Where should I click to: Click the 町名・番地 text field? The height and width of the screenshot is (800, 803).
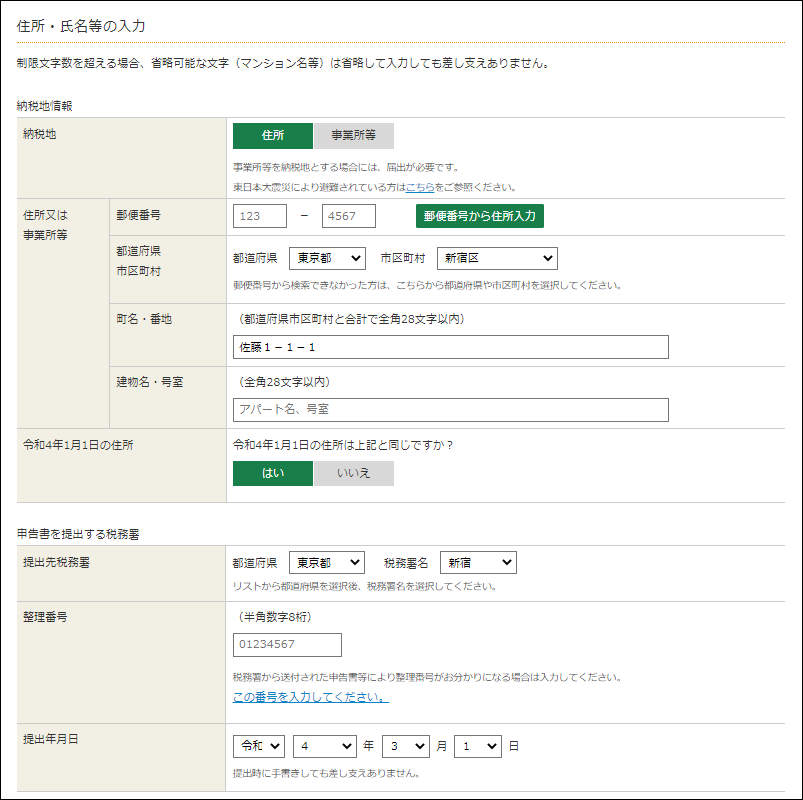(x=451, y=347)
